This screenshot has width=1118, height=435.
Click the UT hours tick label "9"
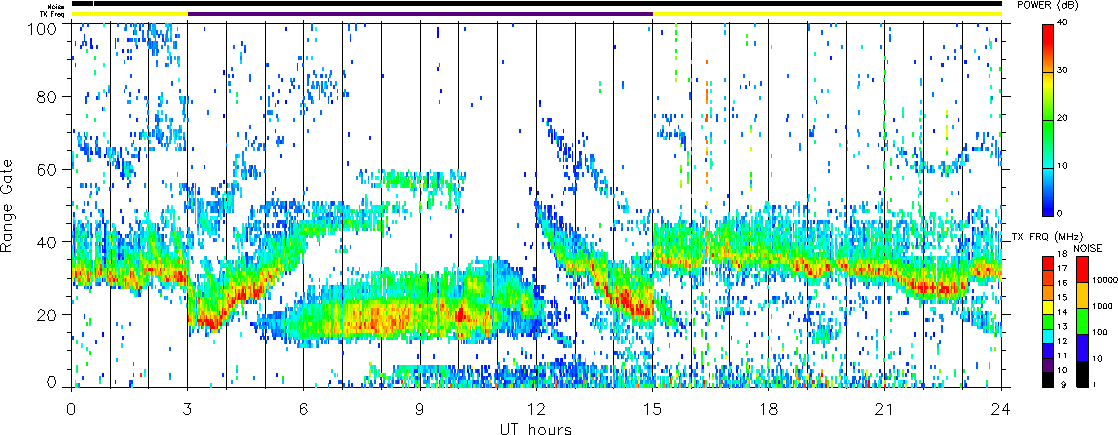pos(420,409)
